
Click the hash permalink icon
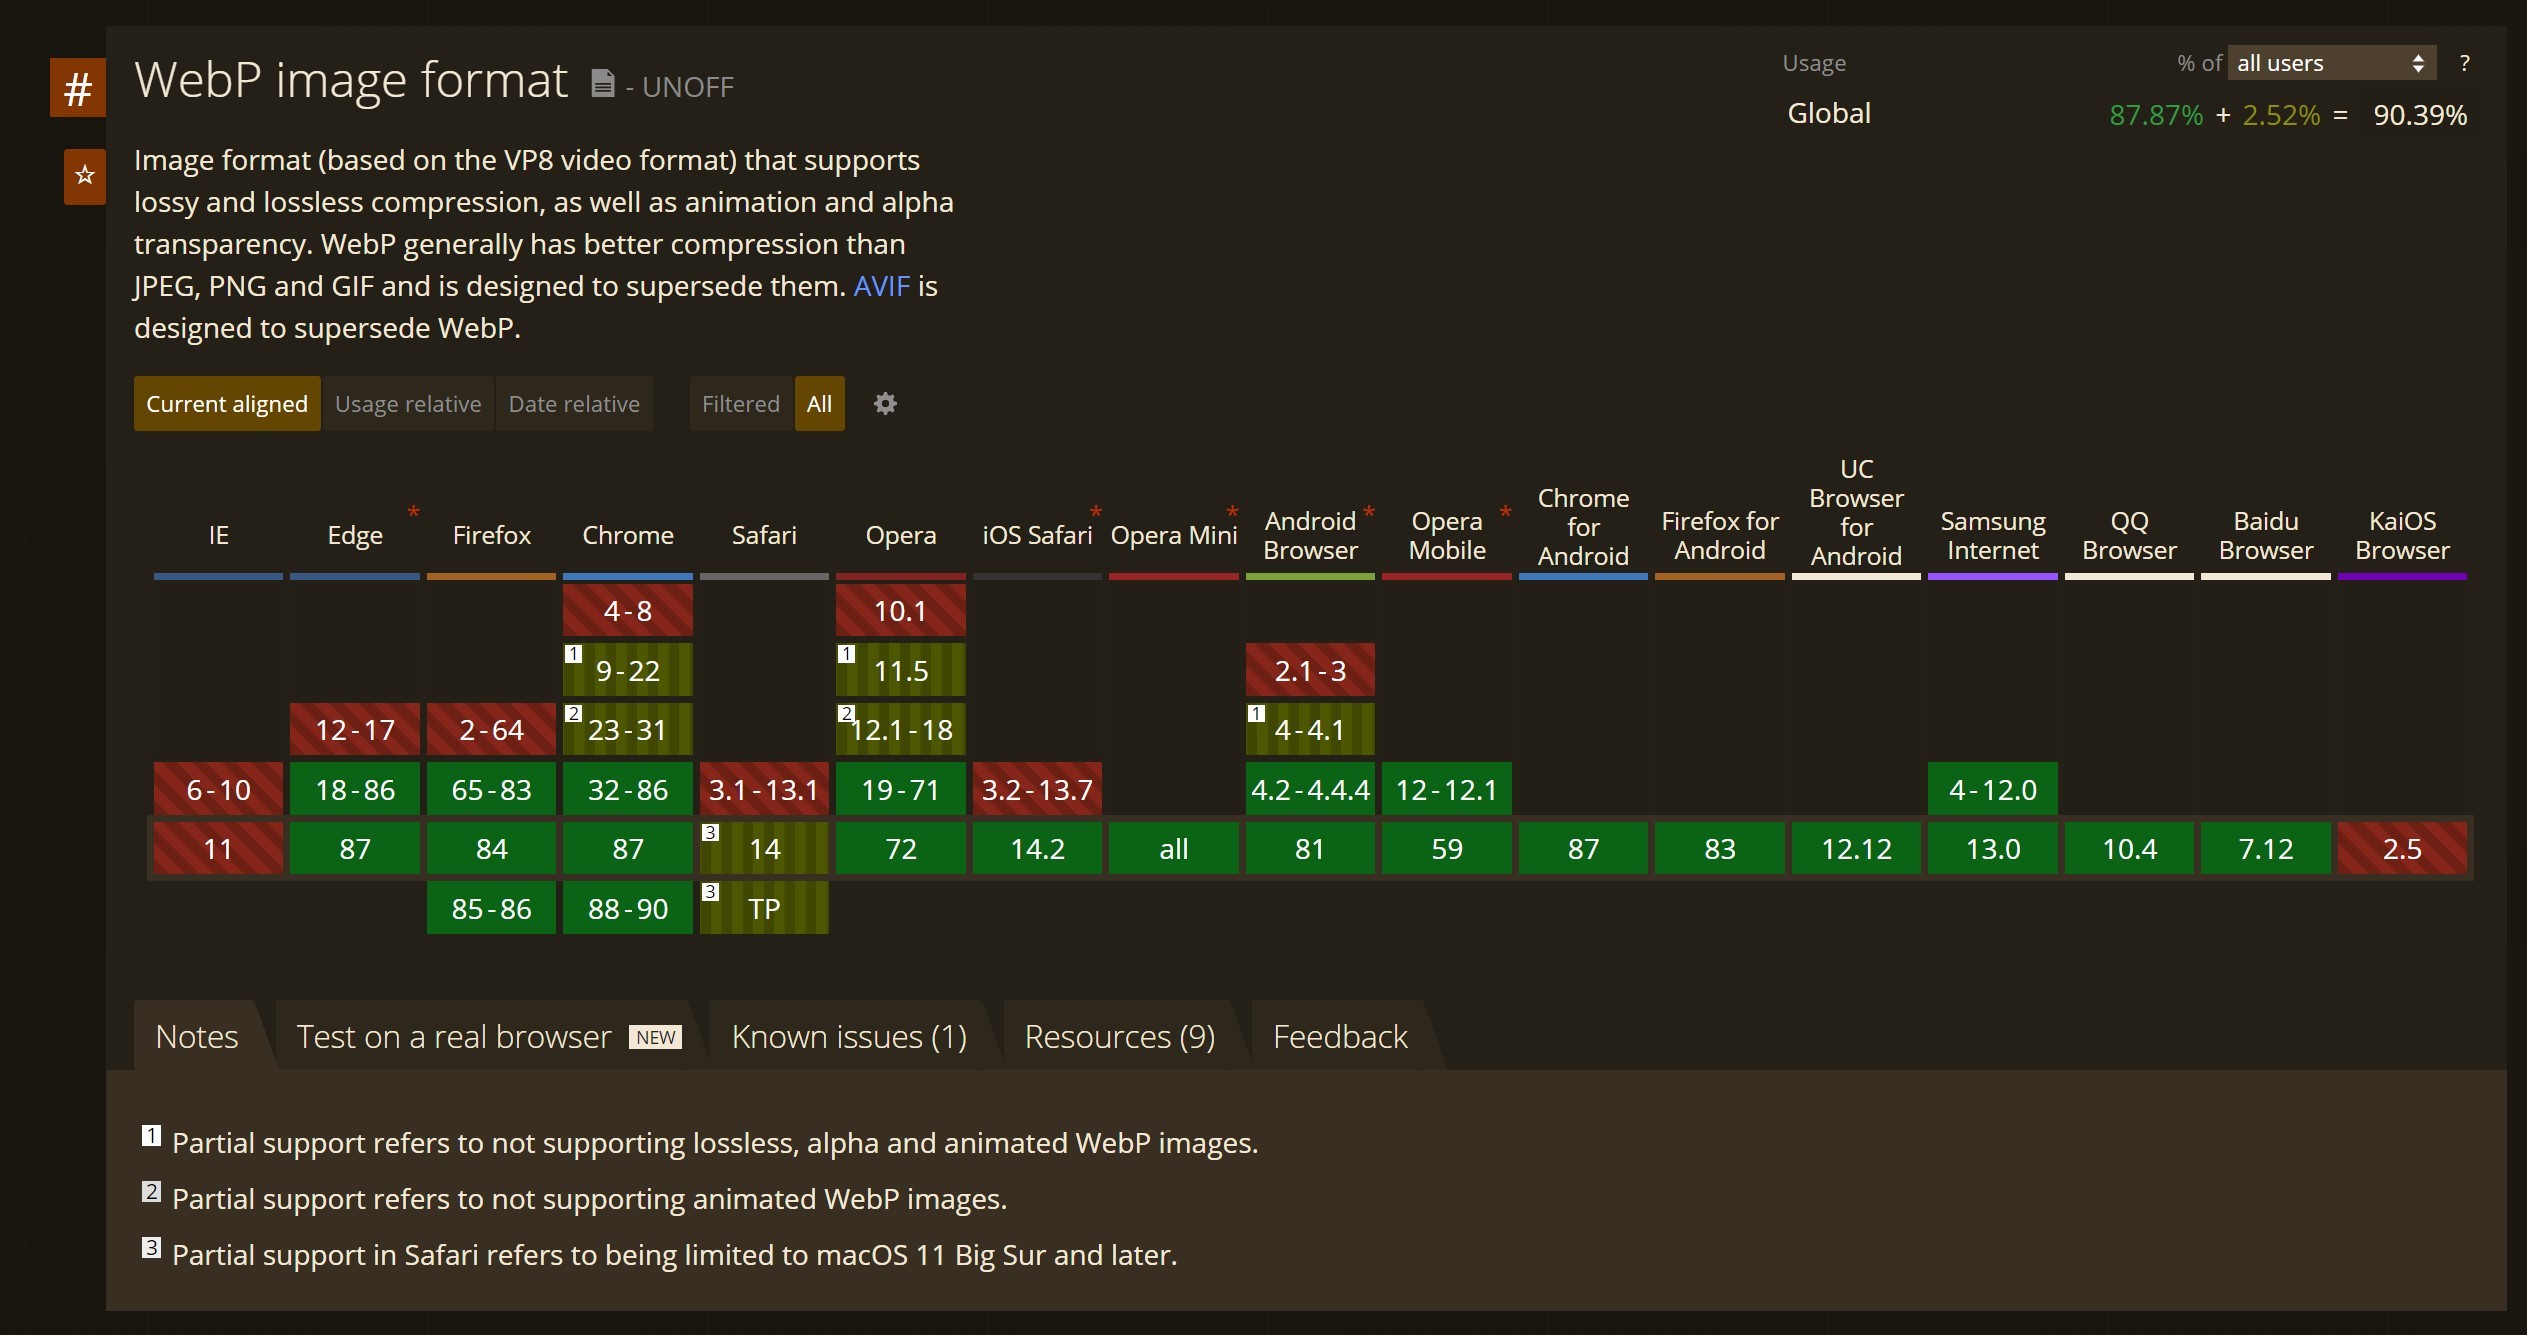pyautogui.click(x=78, y=88)
